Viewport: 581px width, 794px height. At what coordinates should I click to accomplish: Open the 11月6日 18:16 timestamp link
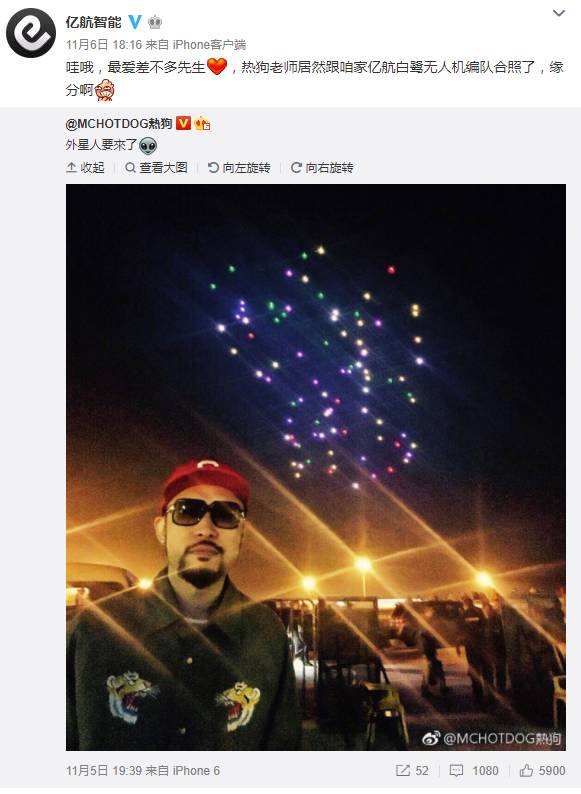104,45
